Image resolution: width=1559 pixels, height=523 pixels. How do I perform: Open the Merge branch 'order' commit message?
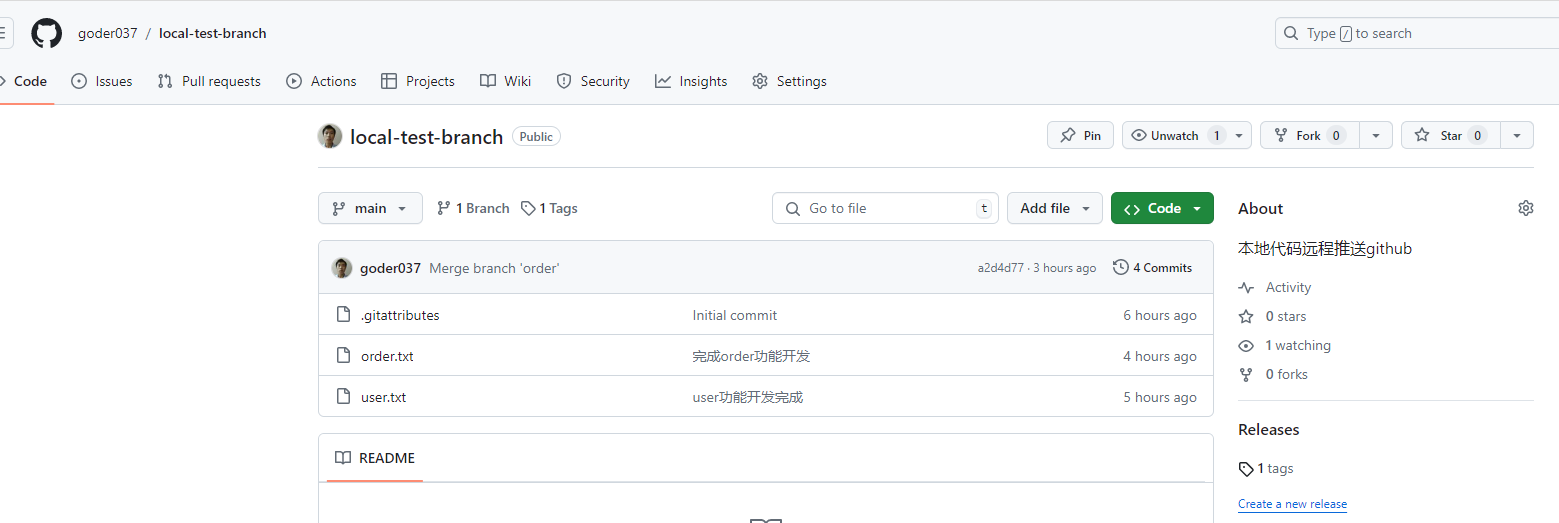(494, 268)
